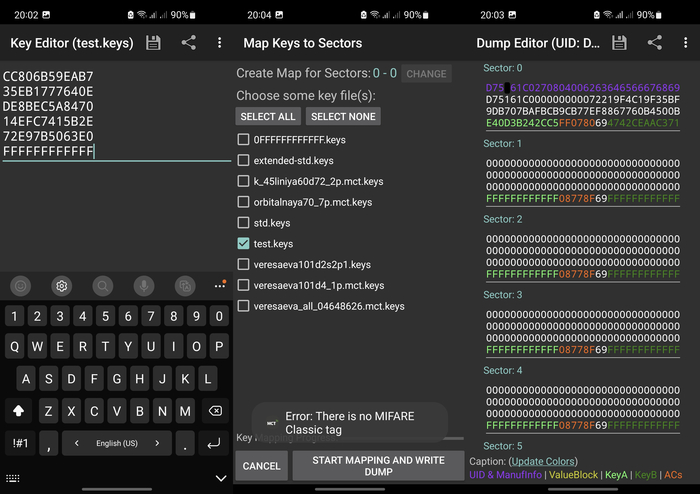Screen dimensions: 700x494
Task: Open keyboard settings gear icon
Action: (x=61, y=286)
